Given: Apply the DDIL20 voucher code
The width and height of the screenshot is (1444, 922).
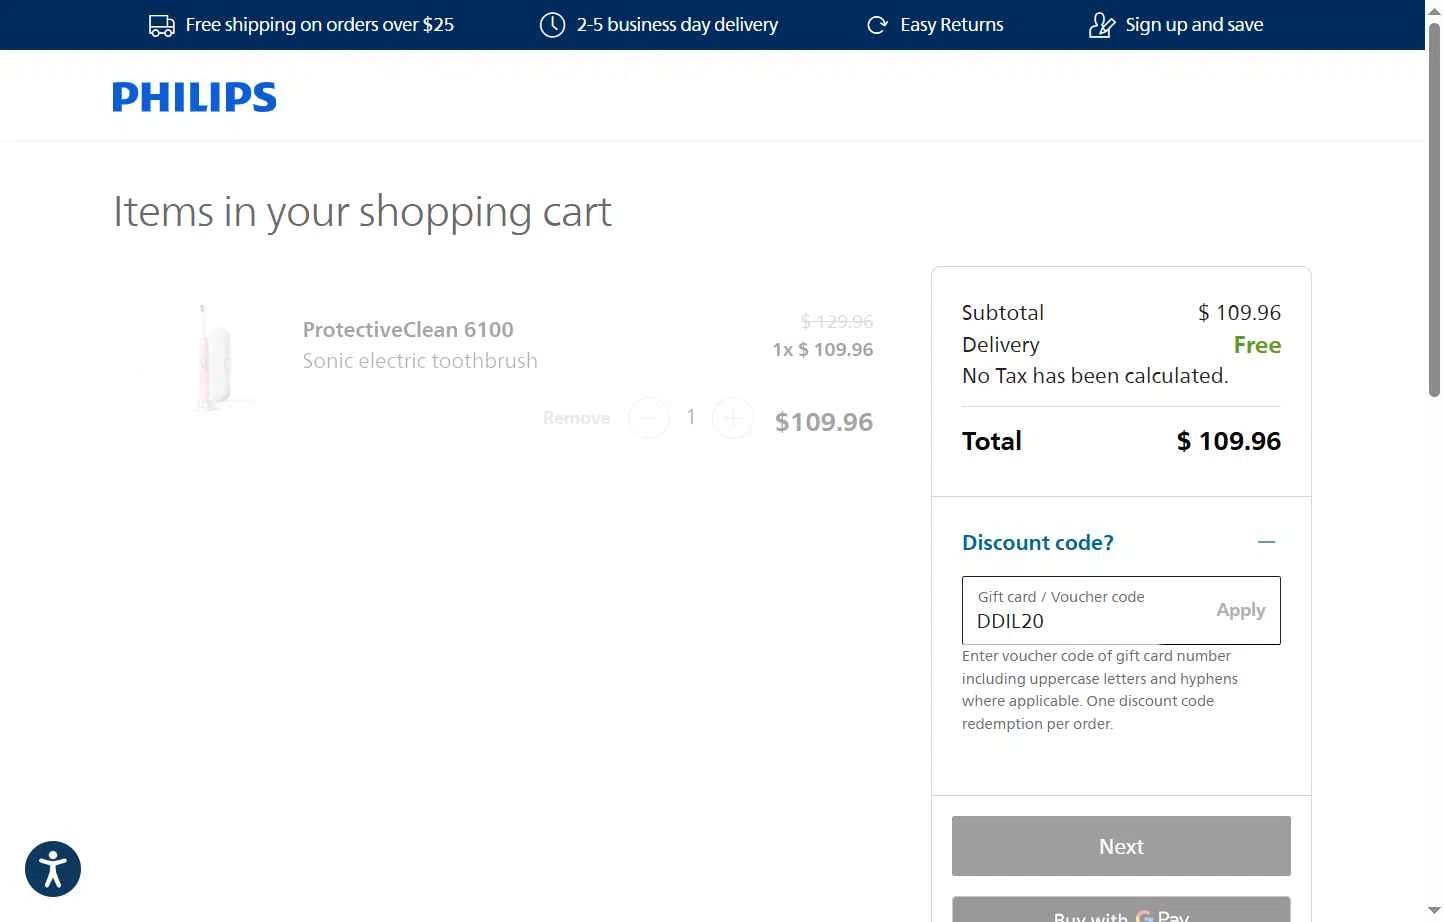Looking at the screenshot, I should point(1240,610).
